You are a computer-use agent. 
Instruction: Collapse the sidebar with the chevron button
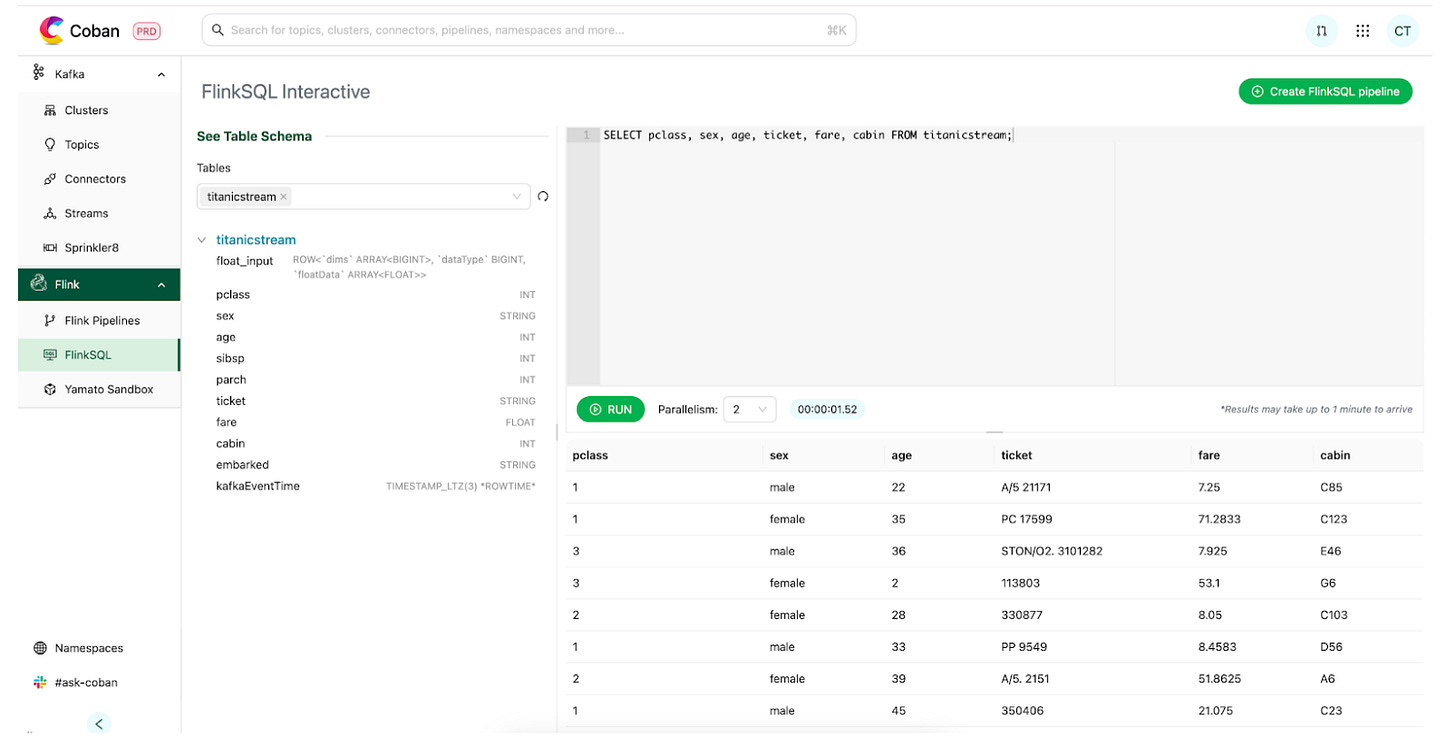[98, 723]
